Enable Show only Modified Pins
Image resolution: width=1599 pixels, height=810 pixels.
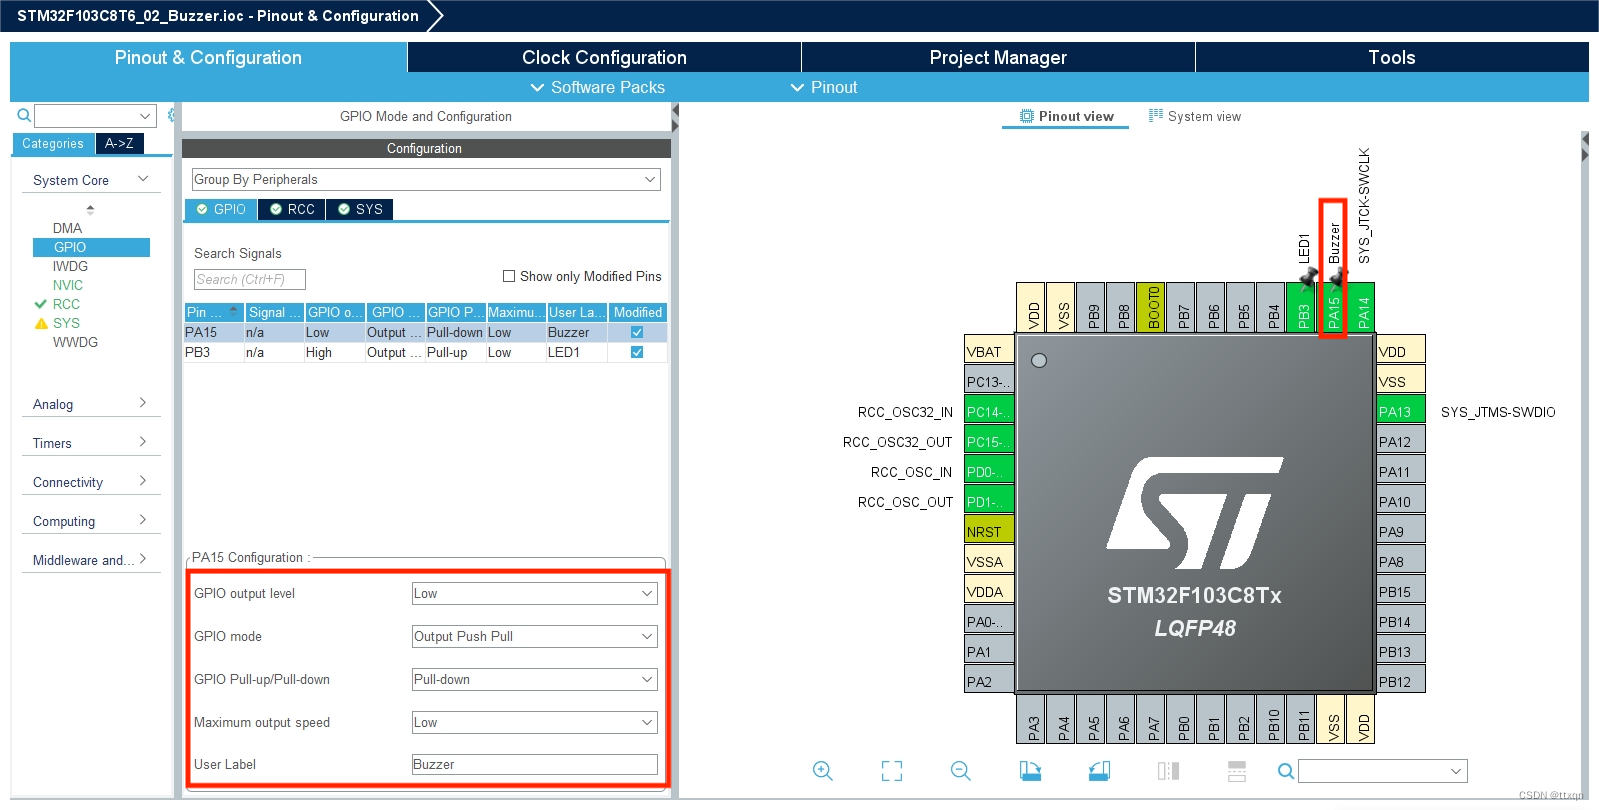[509, 276]
